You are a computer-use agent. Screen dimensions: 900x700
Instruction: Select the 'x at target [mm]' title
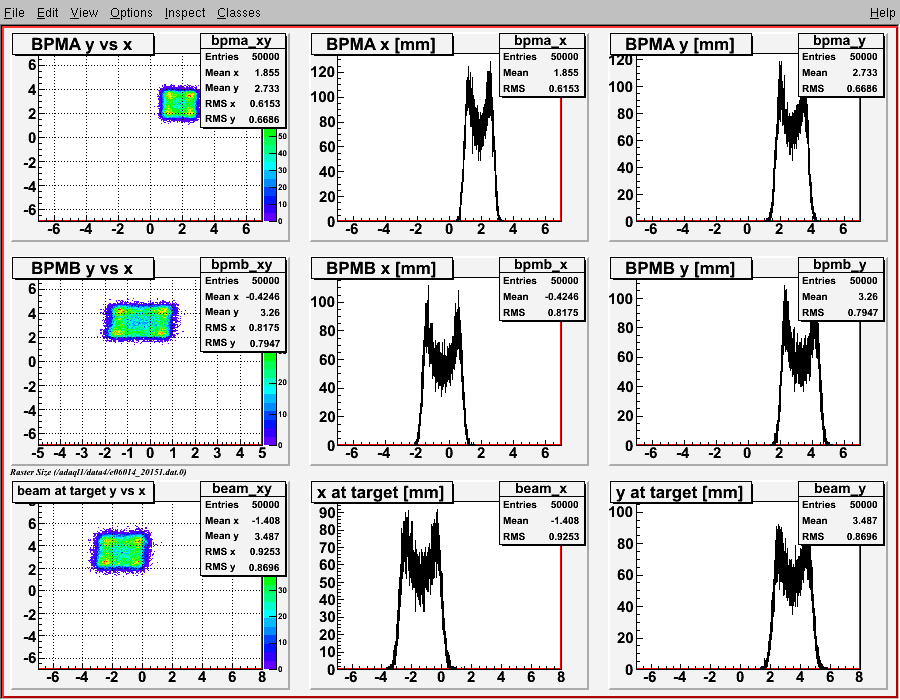click(382, 492)
